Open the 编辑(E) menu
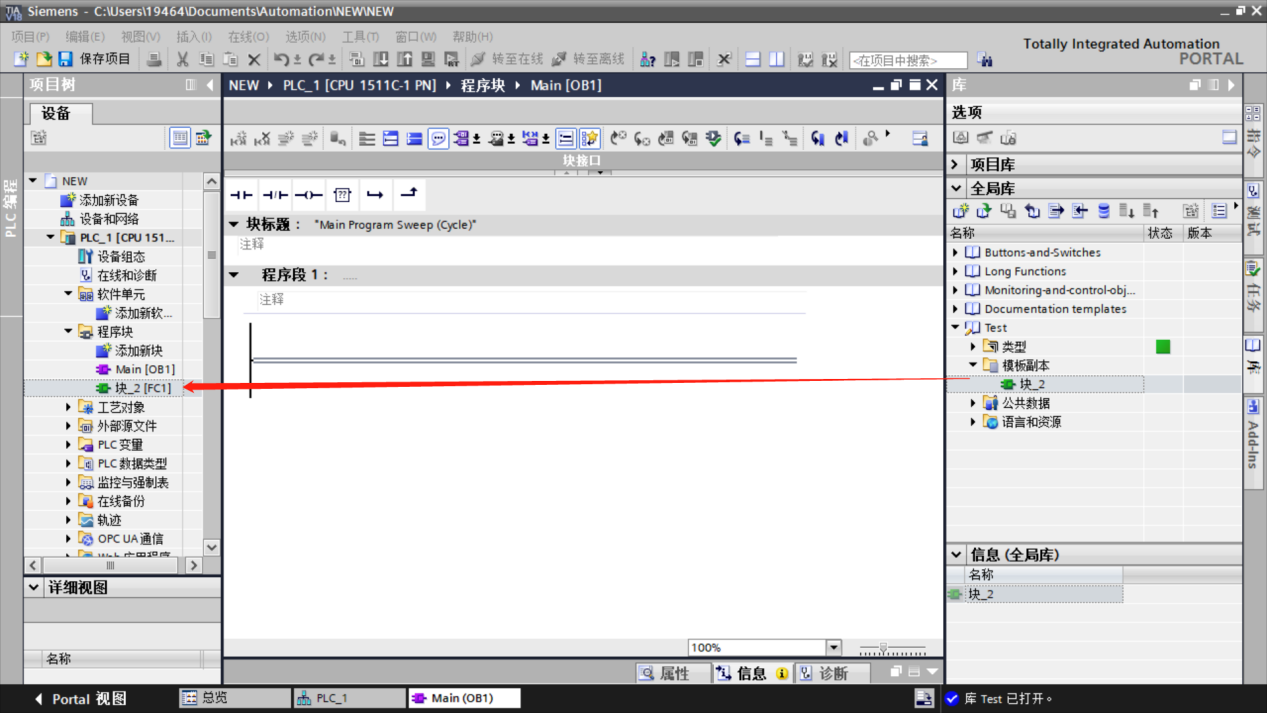This screenshot has height=713, width=1267. 84,36
